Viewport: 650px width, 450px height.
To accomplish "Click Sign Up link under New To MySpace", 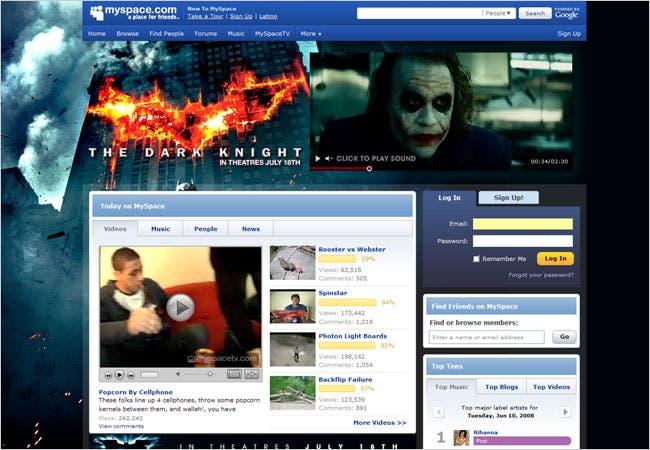I will (241, 16).
